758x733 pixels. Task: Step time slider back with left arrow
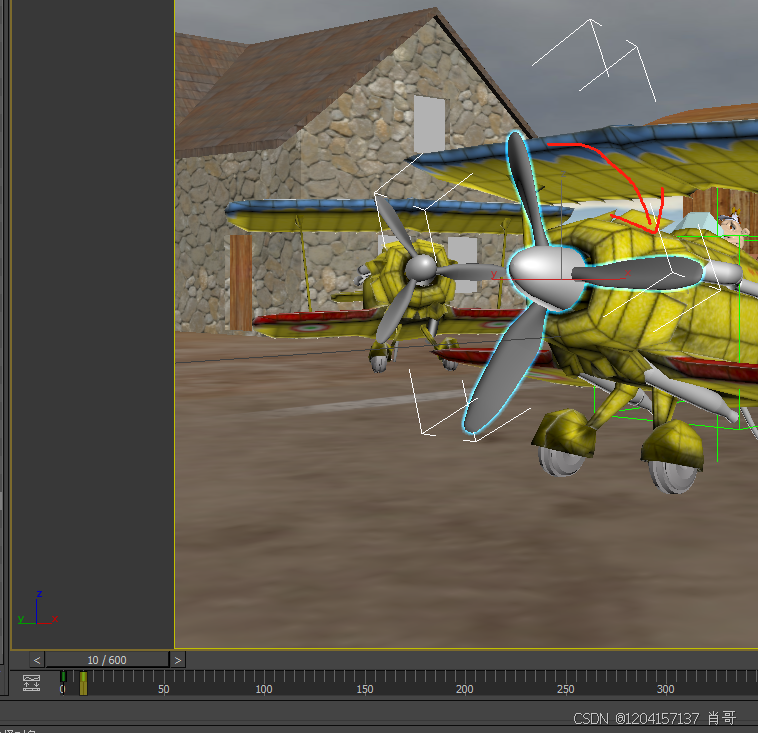(37, 660)
